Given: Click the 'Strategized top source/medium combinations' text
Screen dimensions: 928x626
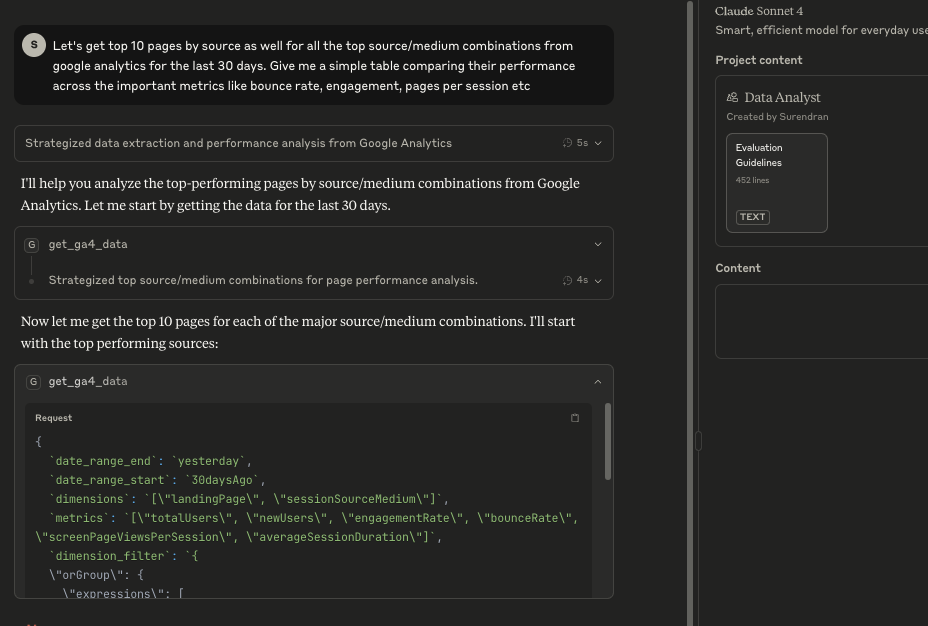Looking at the screenshot, I should coord(263,280).
